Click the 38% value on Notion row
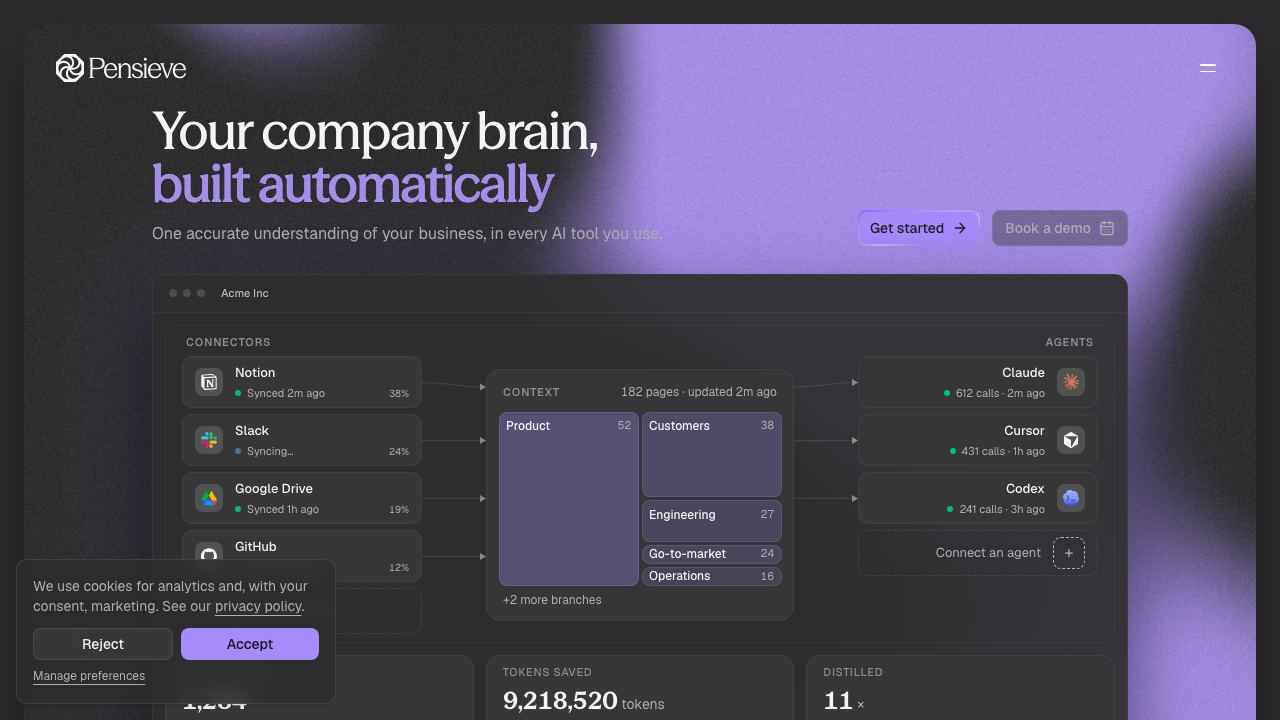Screen dimensions: 1280x720 click(x=399, y=394)
